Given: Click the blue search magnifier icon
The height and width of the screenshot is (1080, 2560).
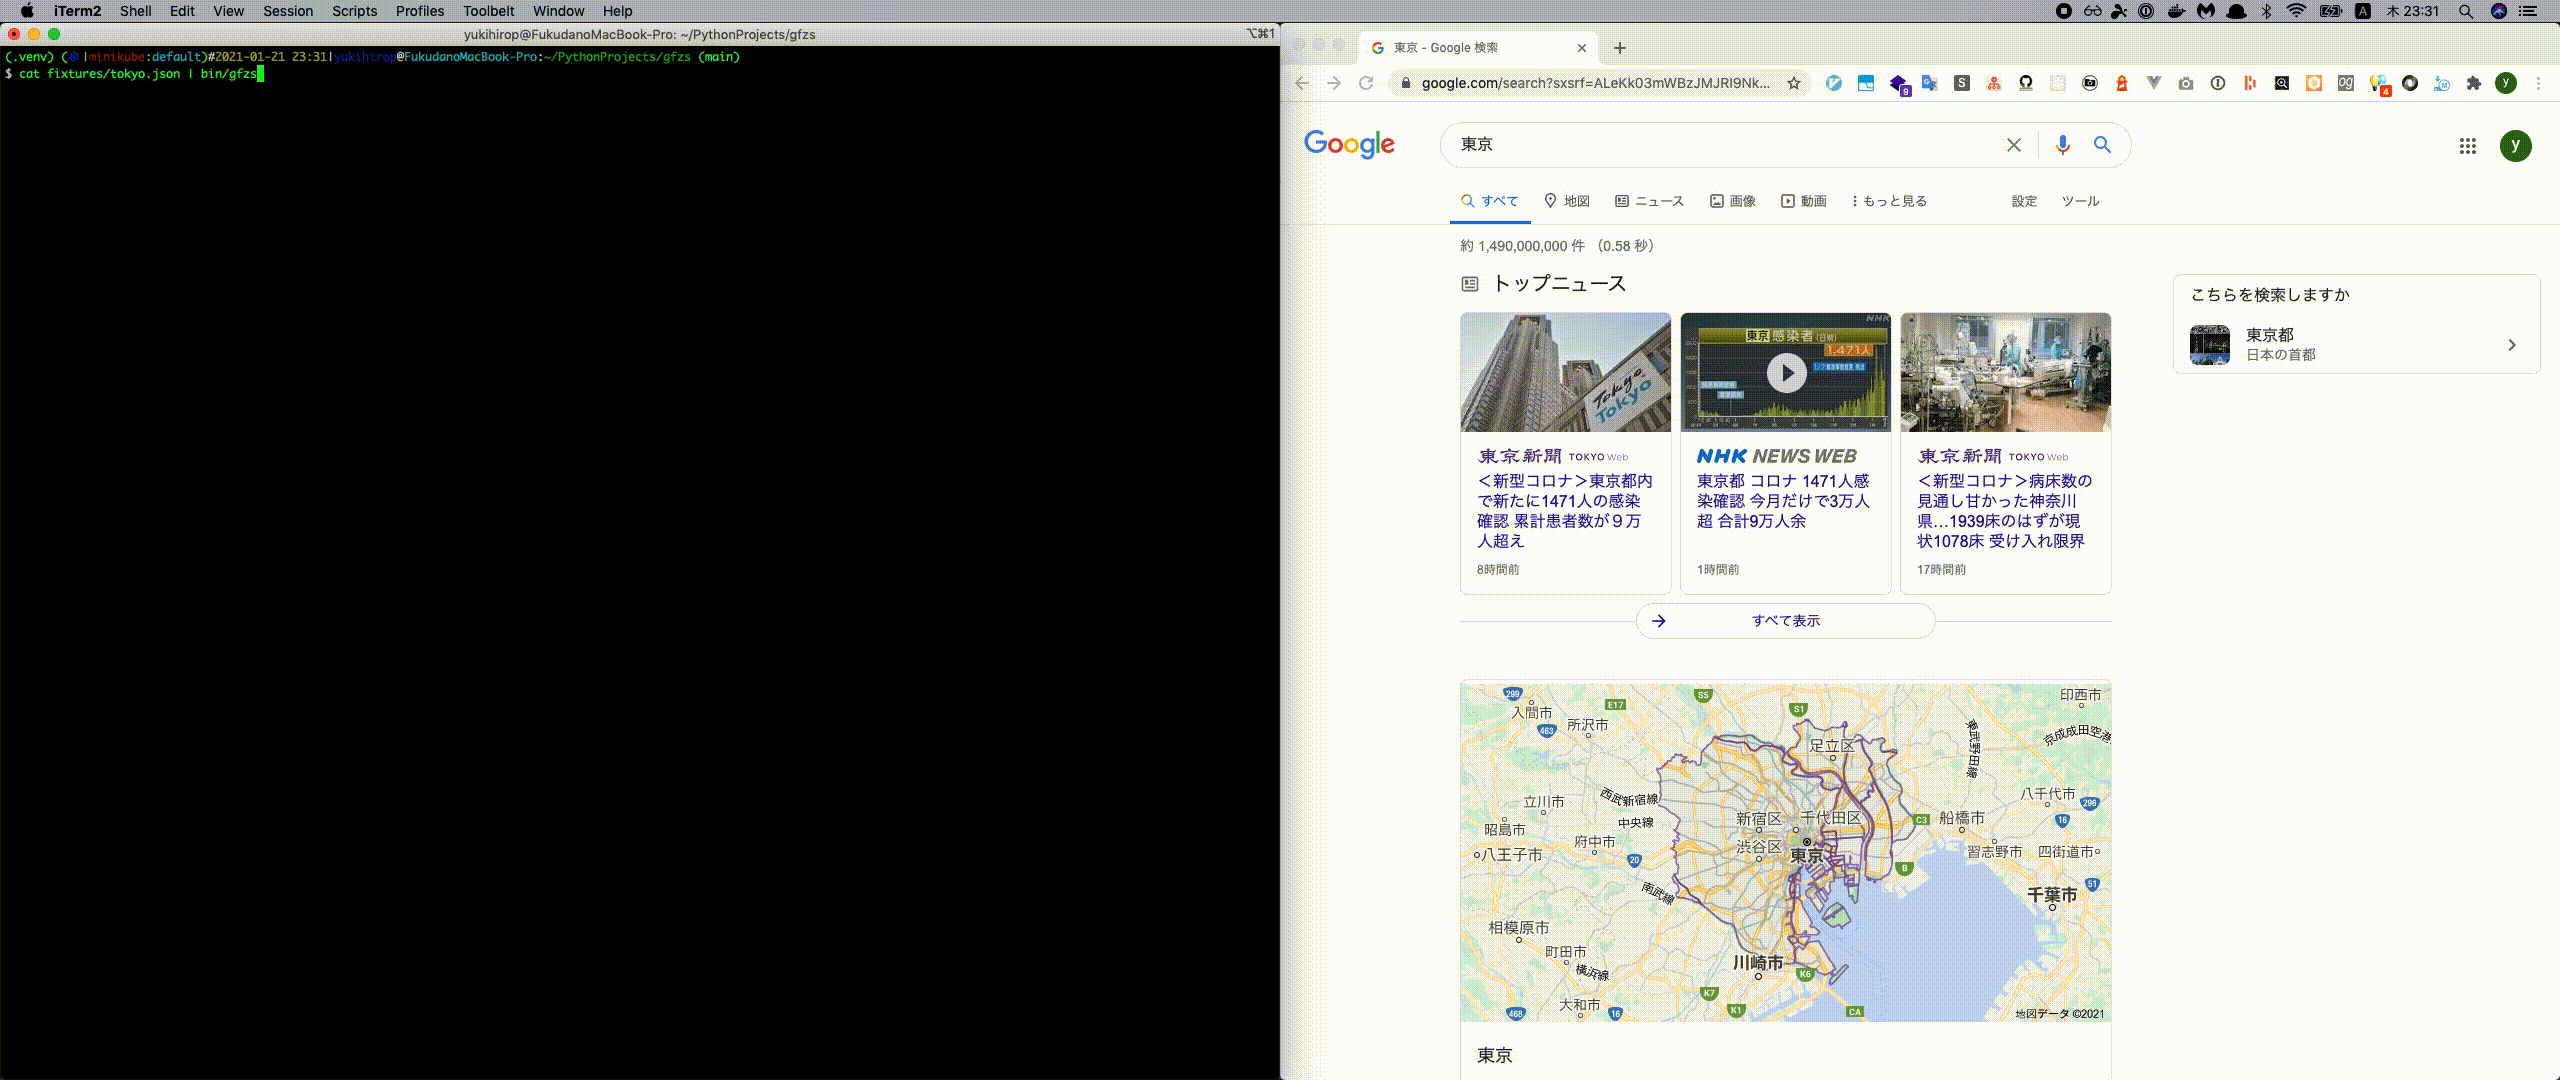Looking at the screenshot, I should click(x=2102, y=145).
